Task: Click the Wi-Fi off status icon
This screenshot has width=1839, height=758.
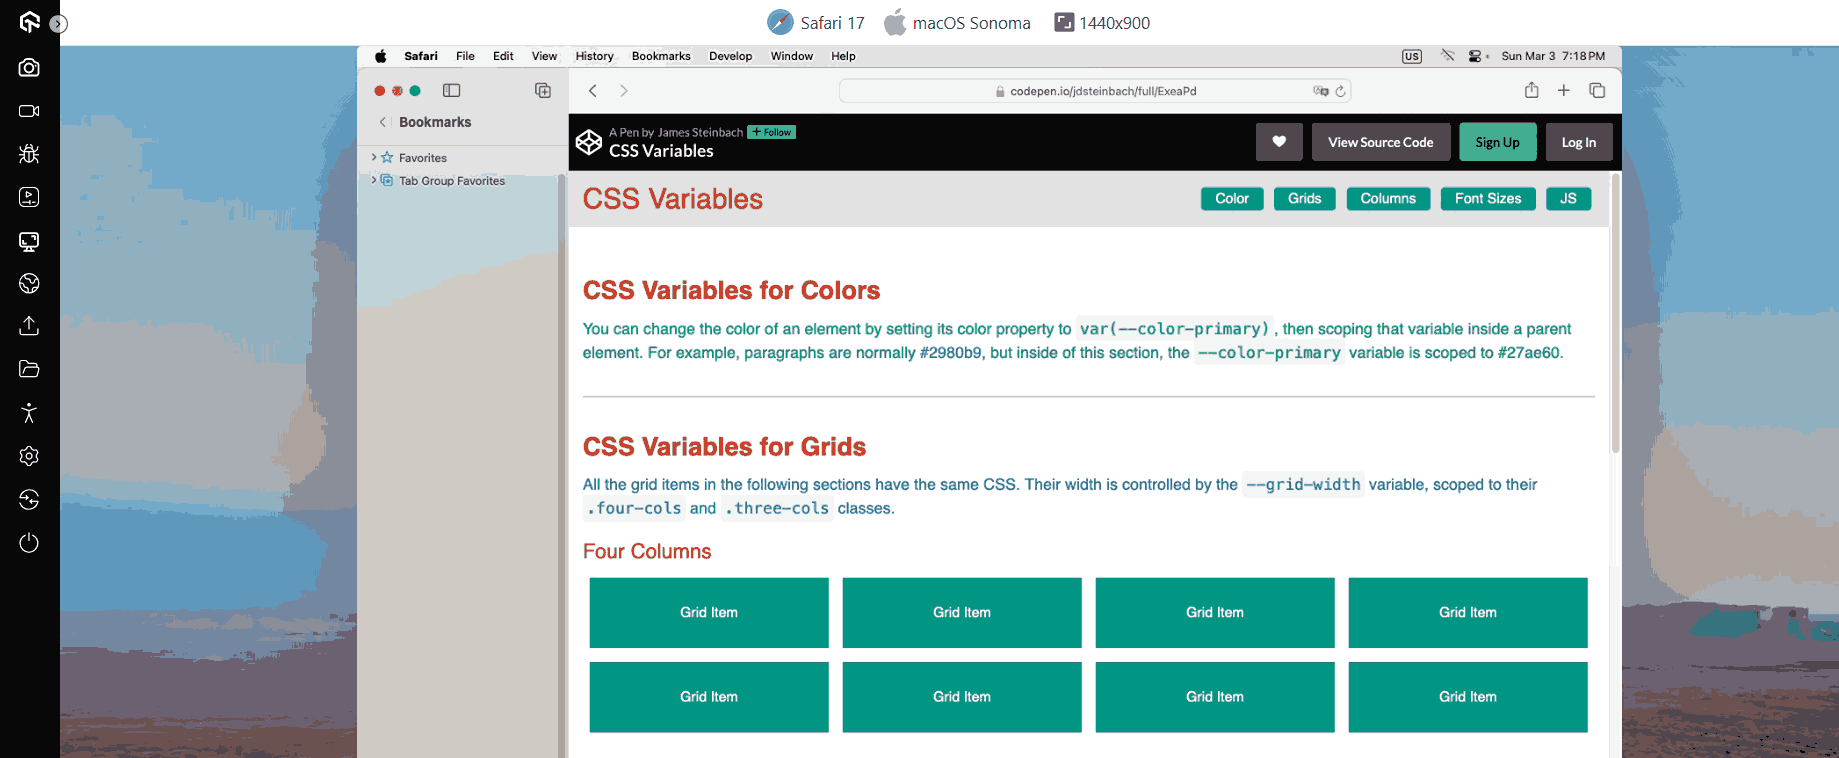Action: 1447,56
